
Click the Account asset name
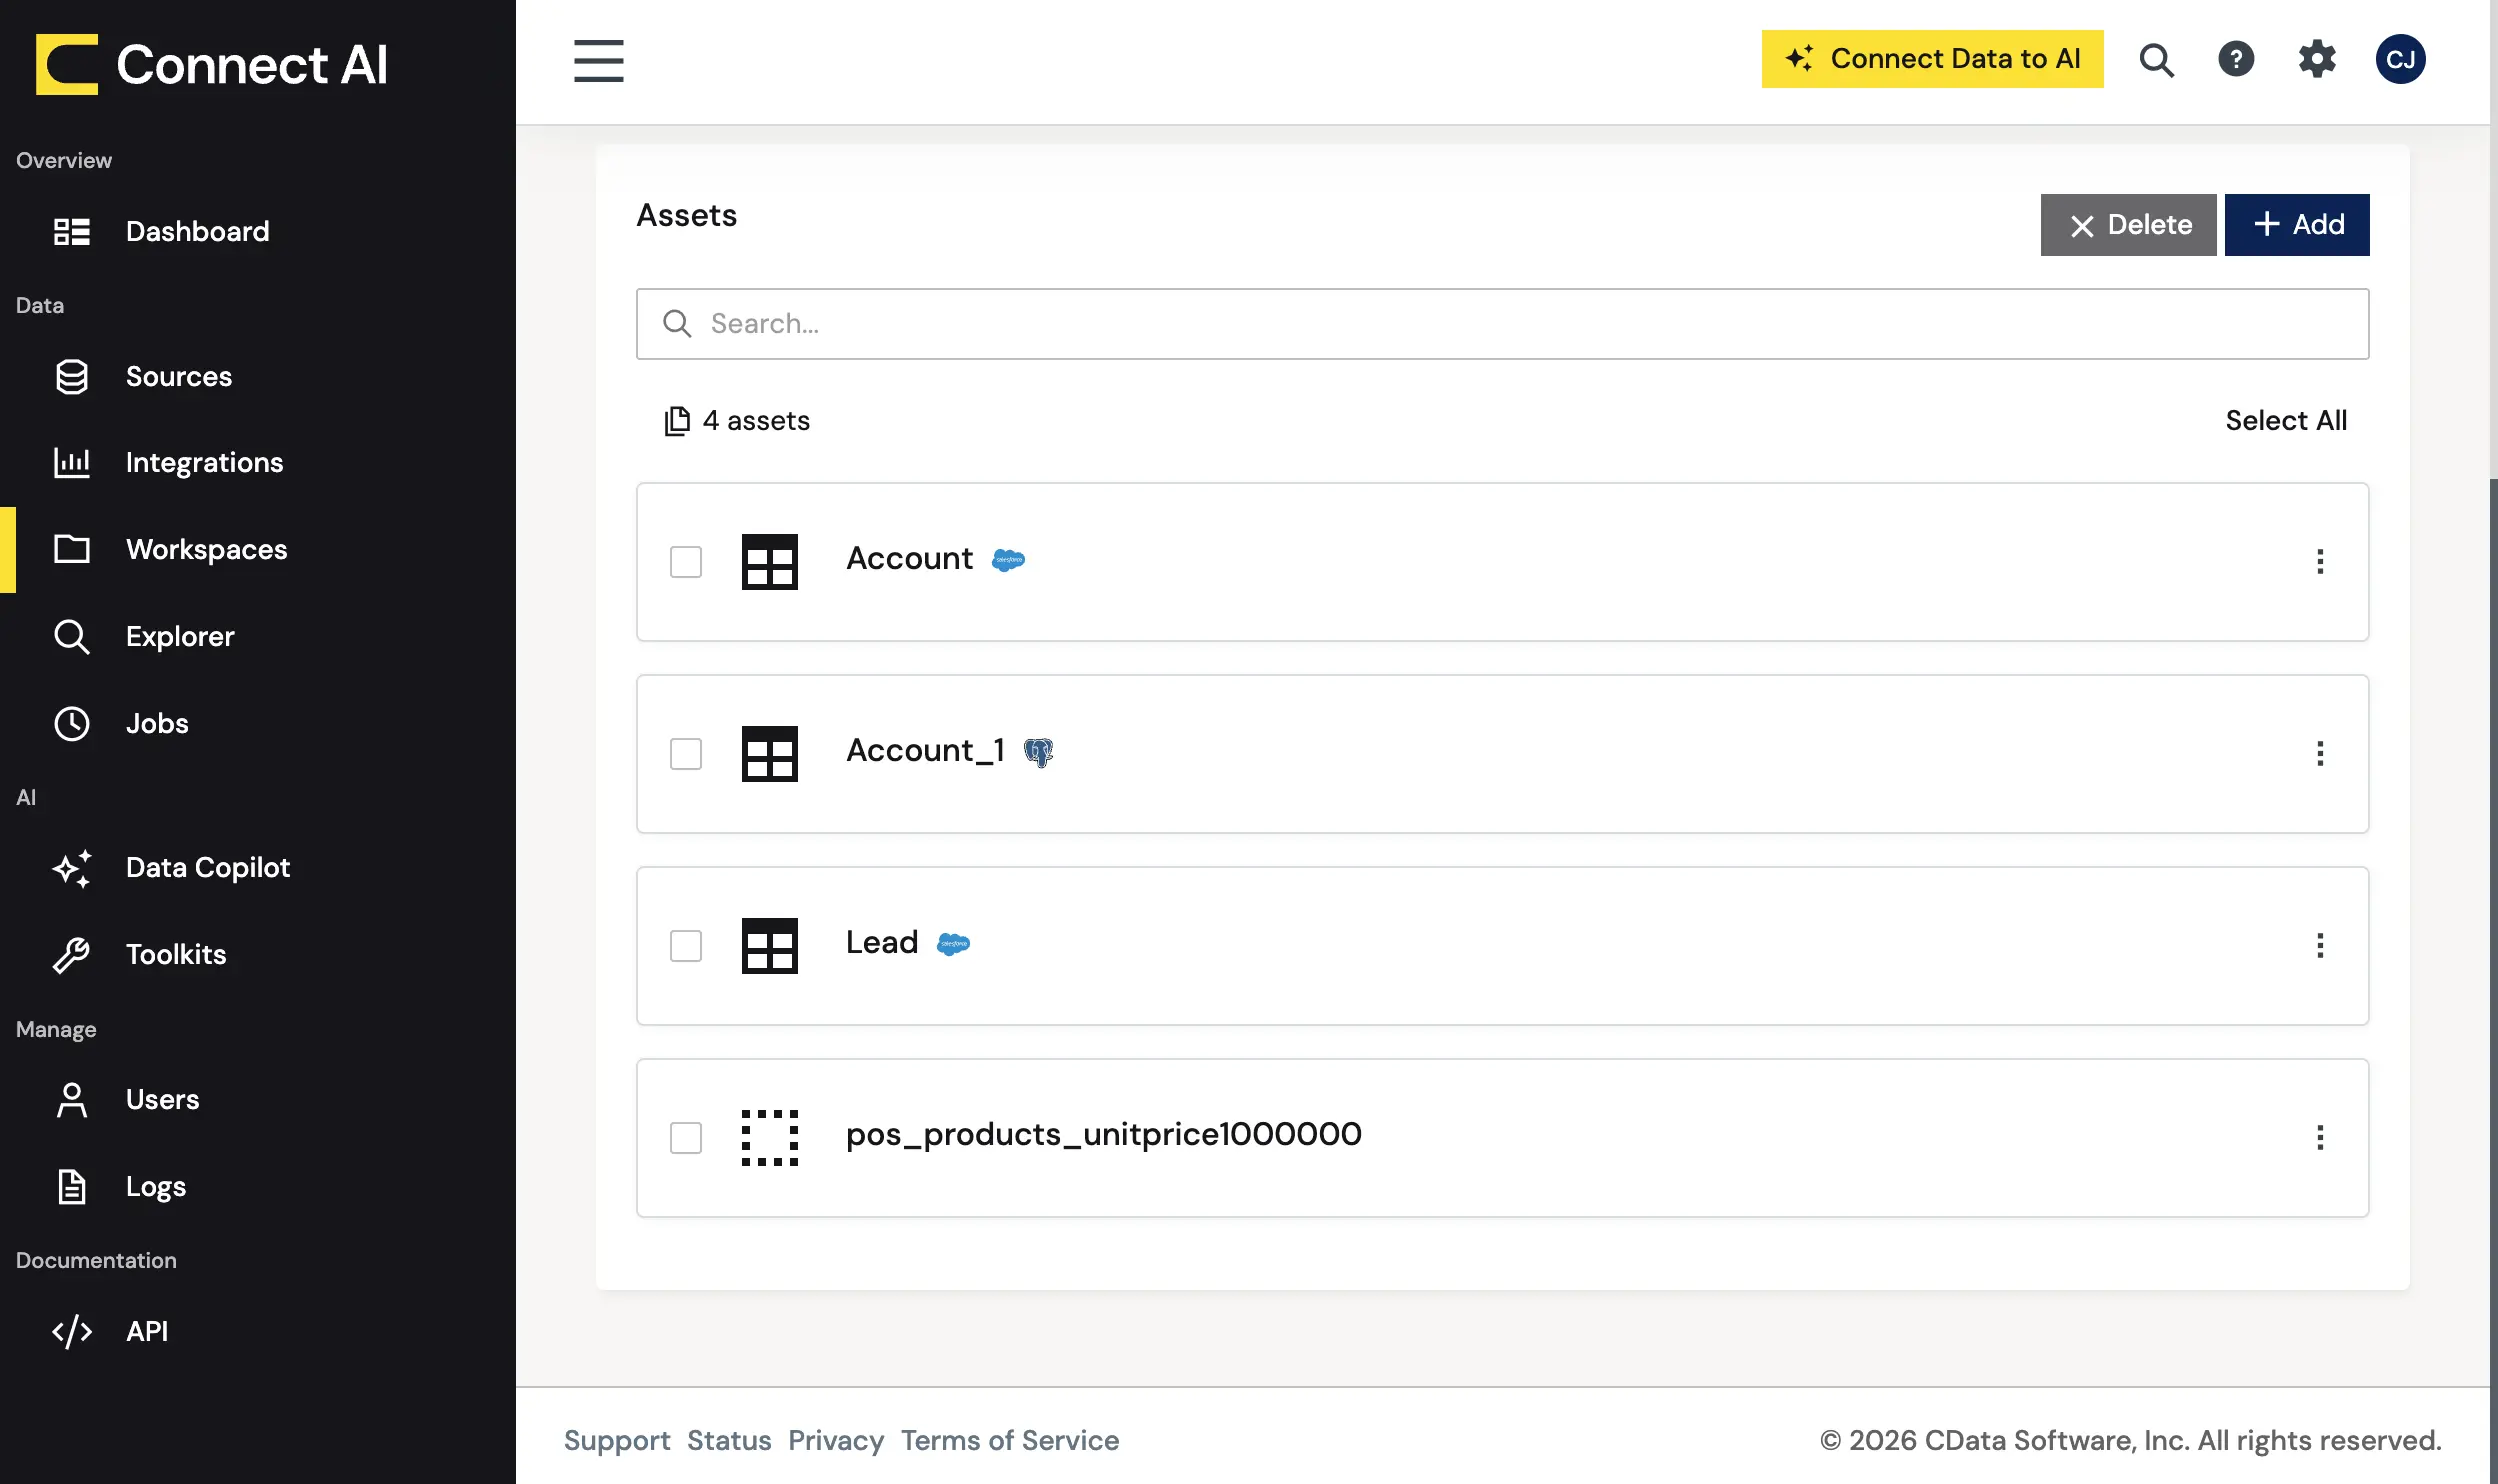click(x=909, y=559)
